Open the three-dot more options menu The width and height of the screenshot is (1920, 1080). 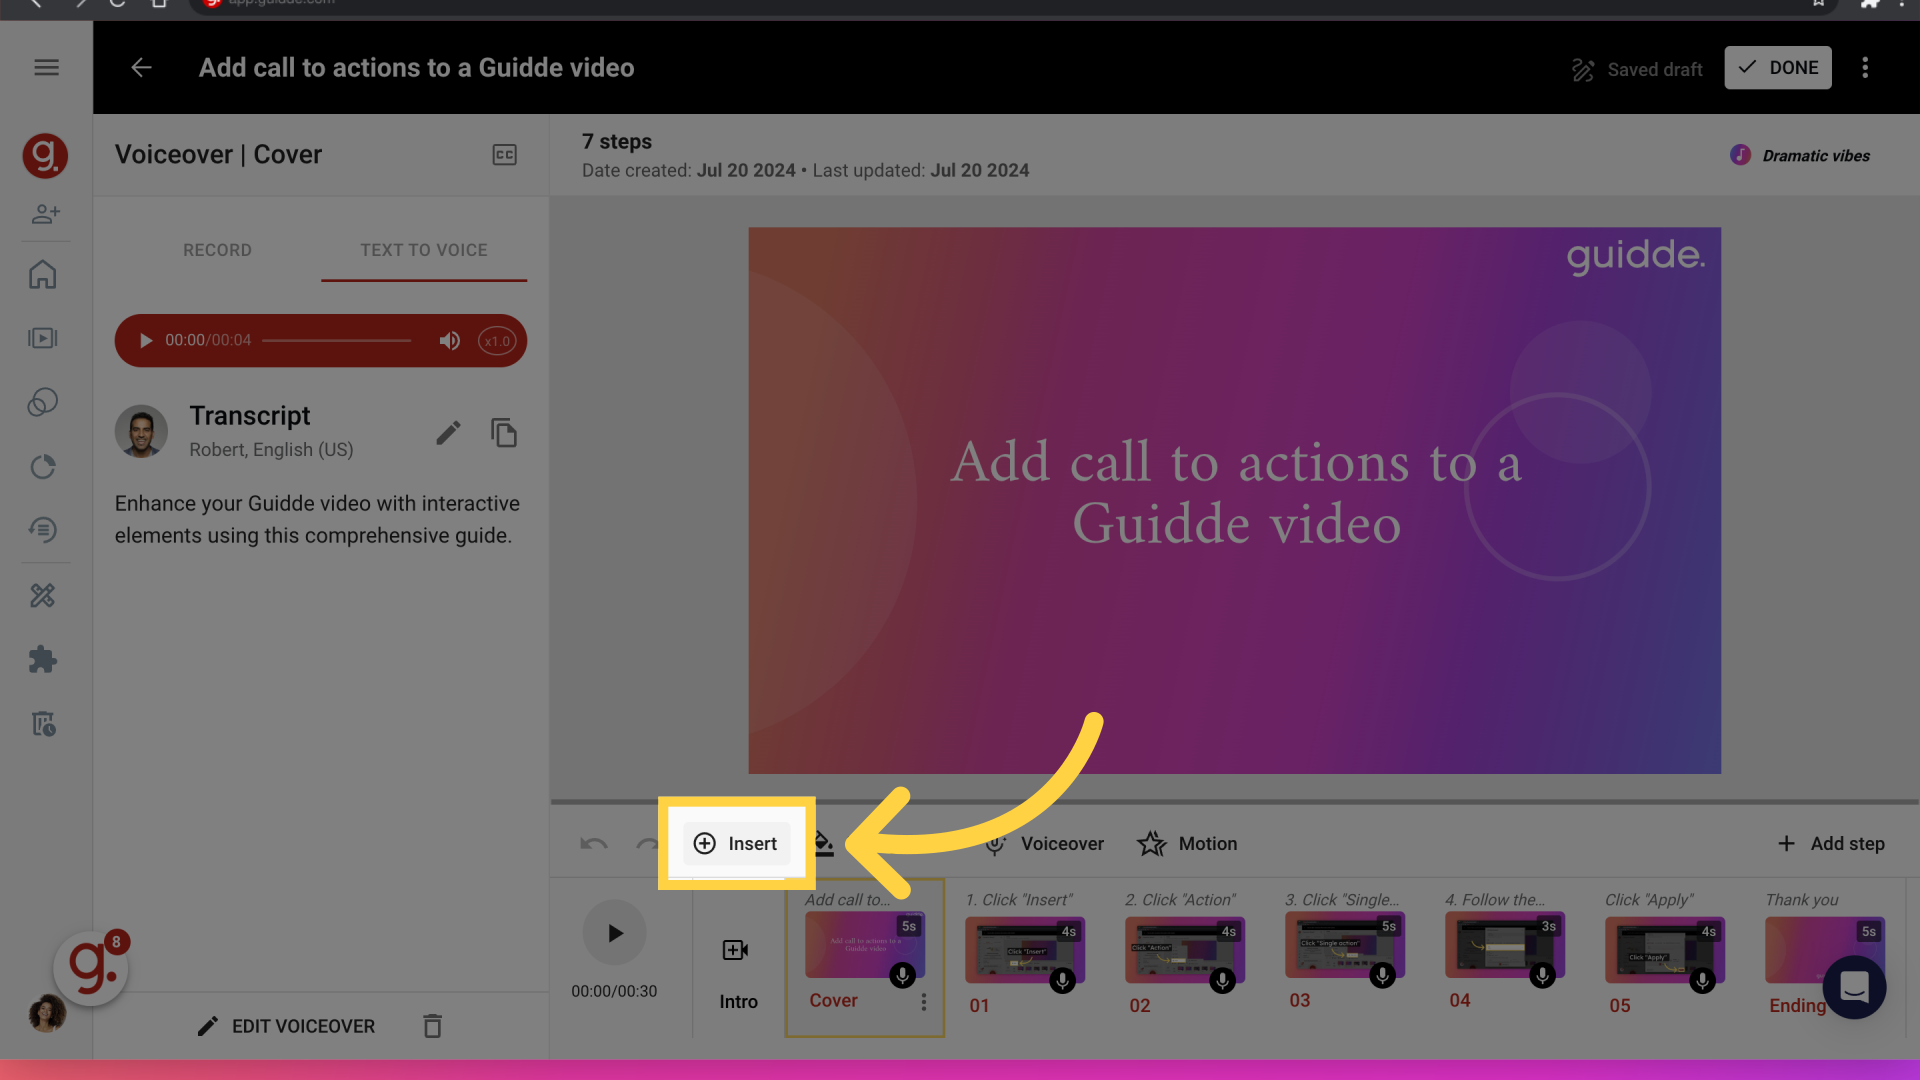1865,68
